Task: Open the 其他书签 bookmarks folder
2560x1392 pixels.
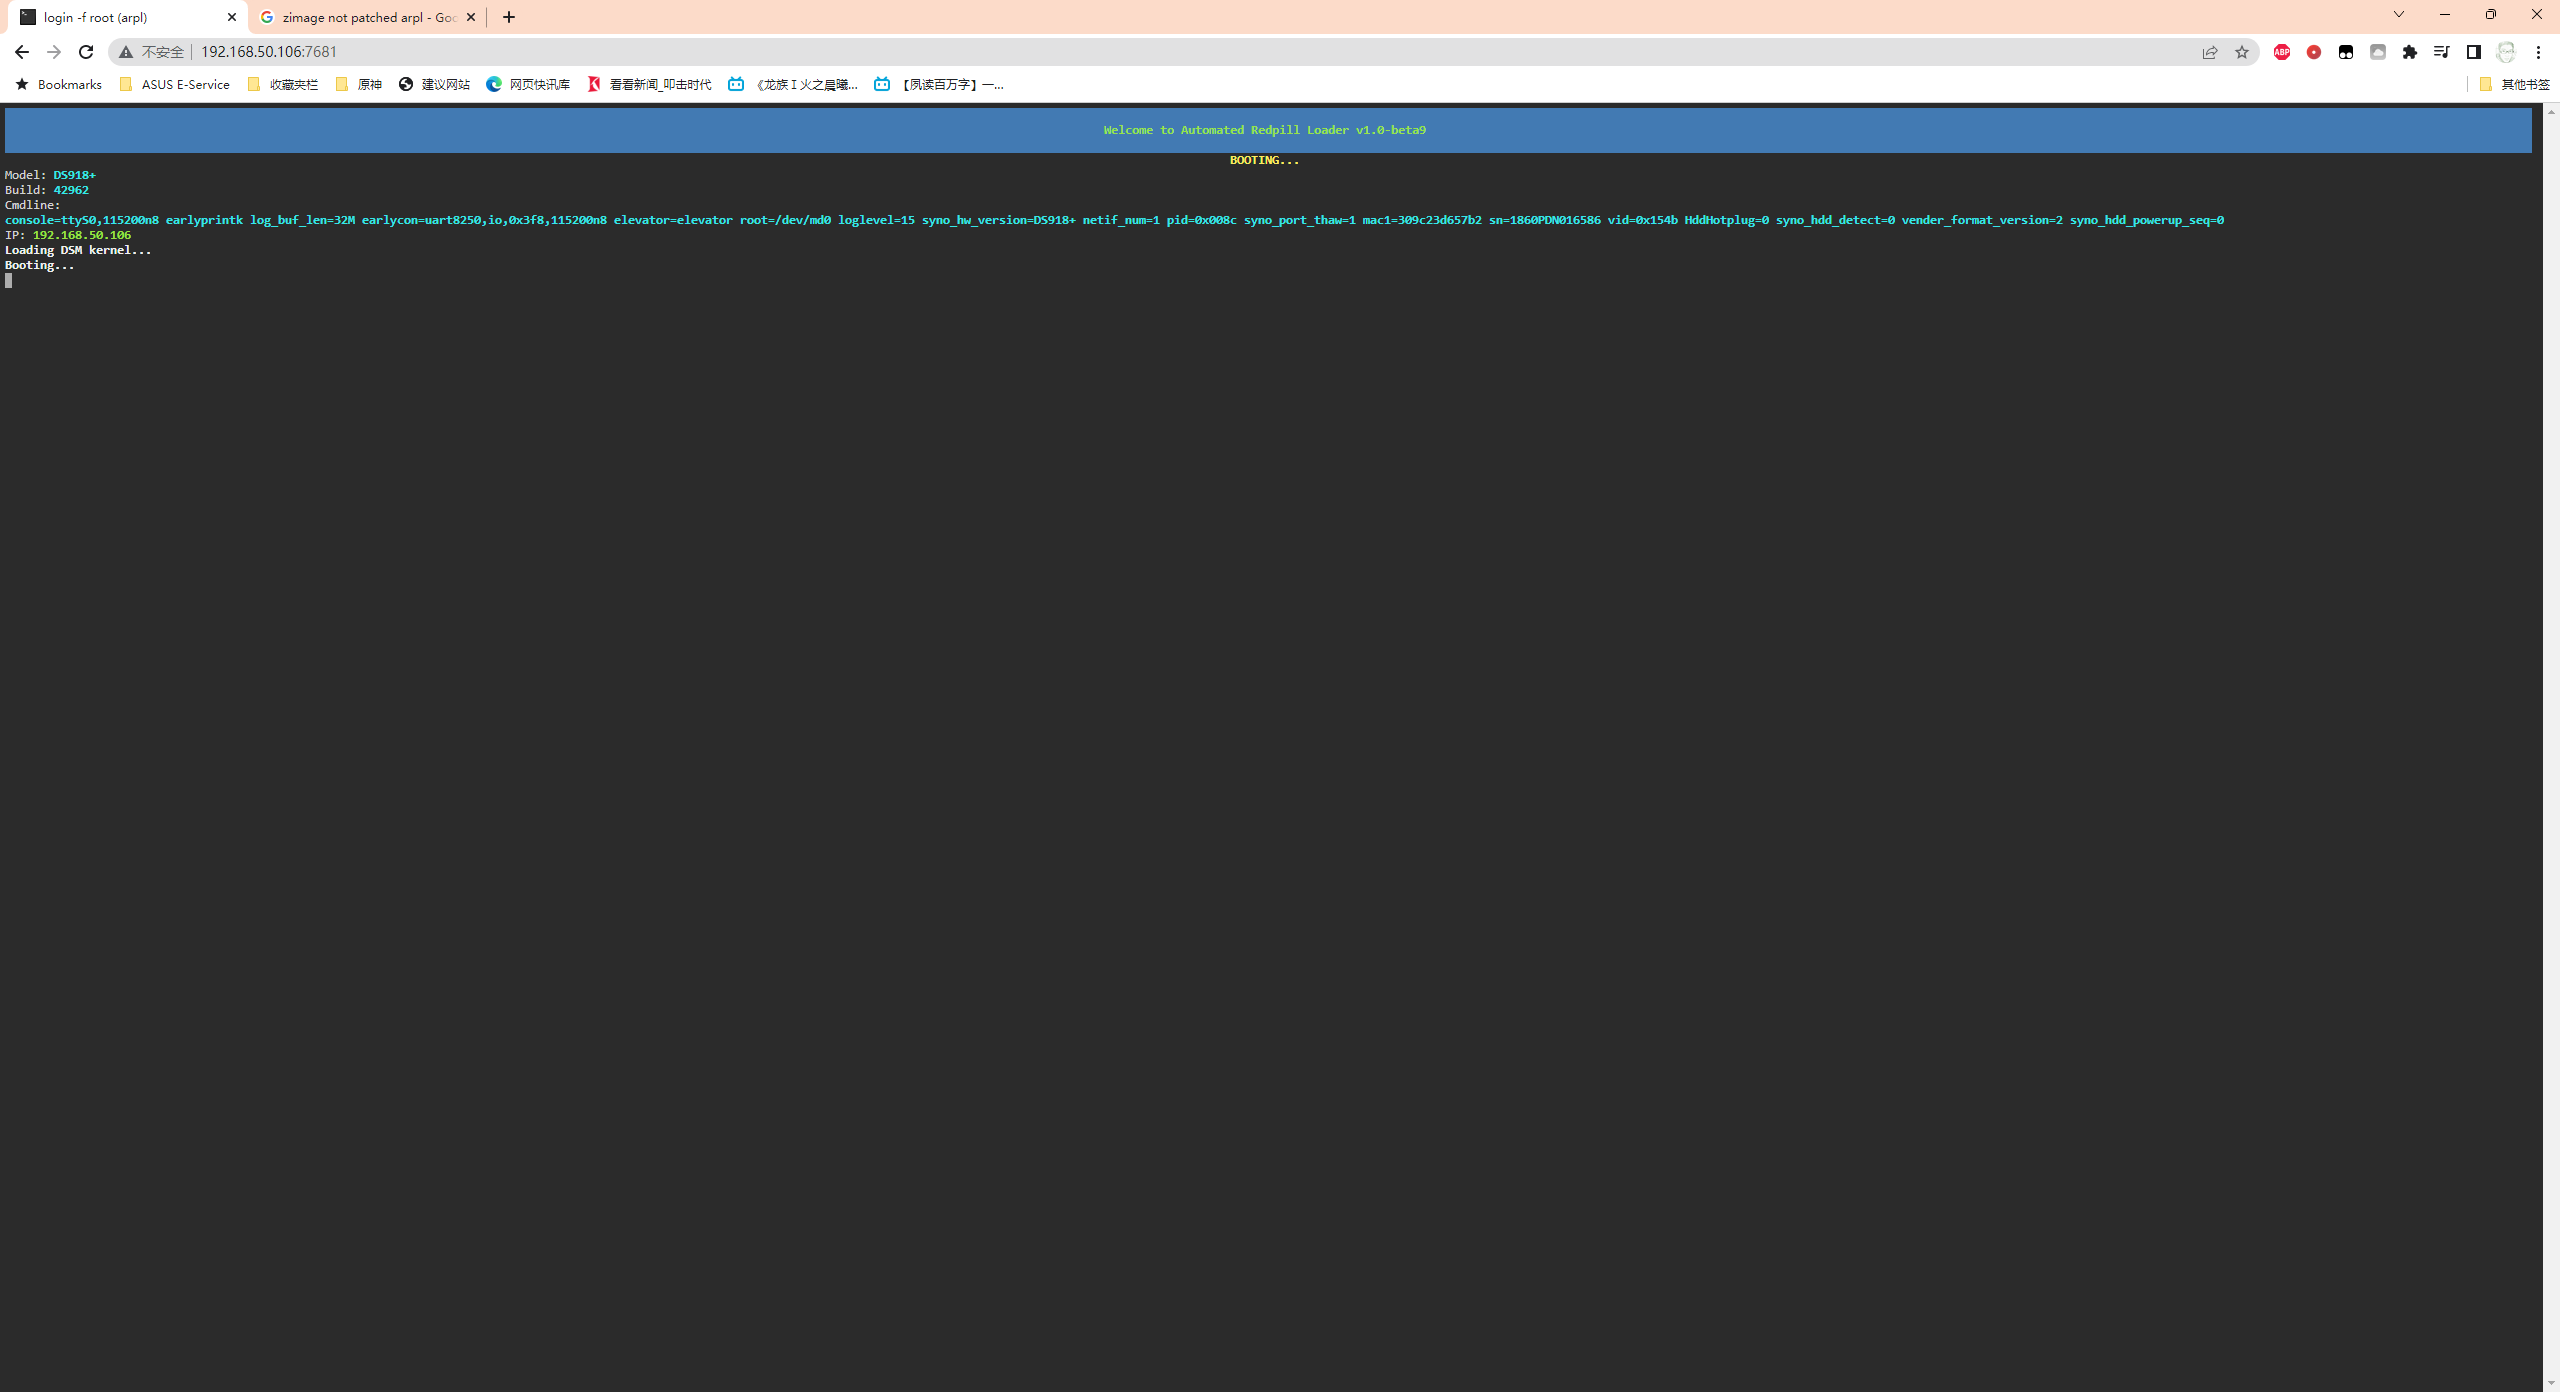Action: coord(2514,85)
